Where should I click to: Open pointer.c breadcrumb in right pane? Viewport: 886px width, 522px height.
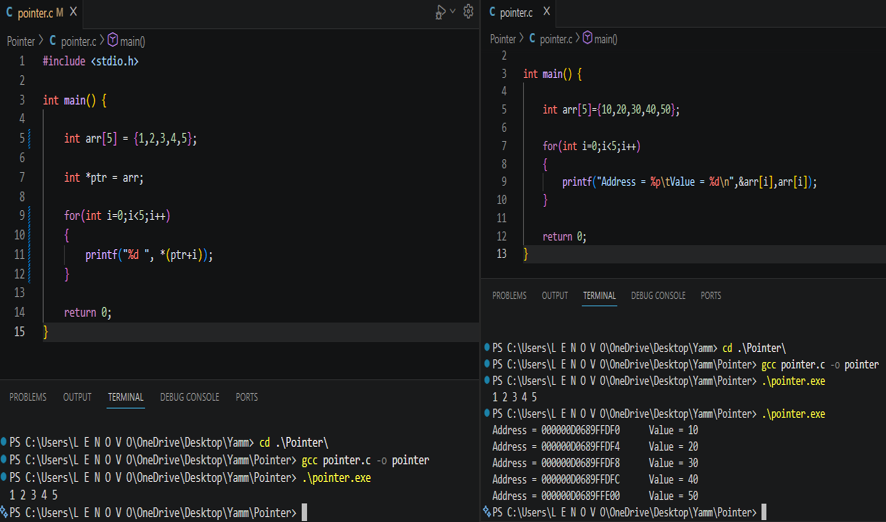tap(556, 39)
